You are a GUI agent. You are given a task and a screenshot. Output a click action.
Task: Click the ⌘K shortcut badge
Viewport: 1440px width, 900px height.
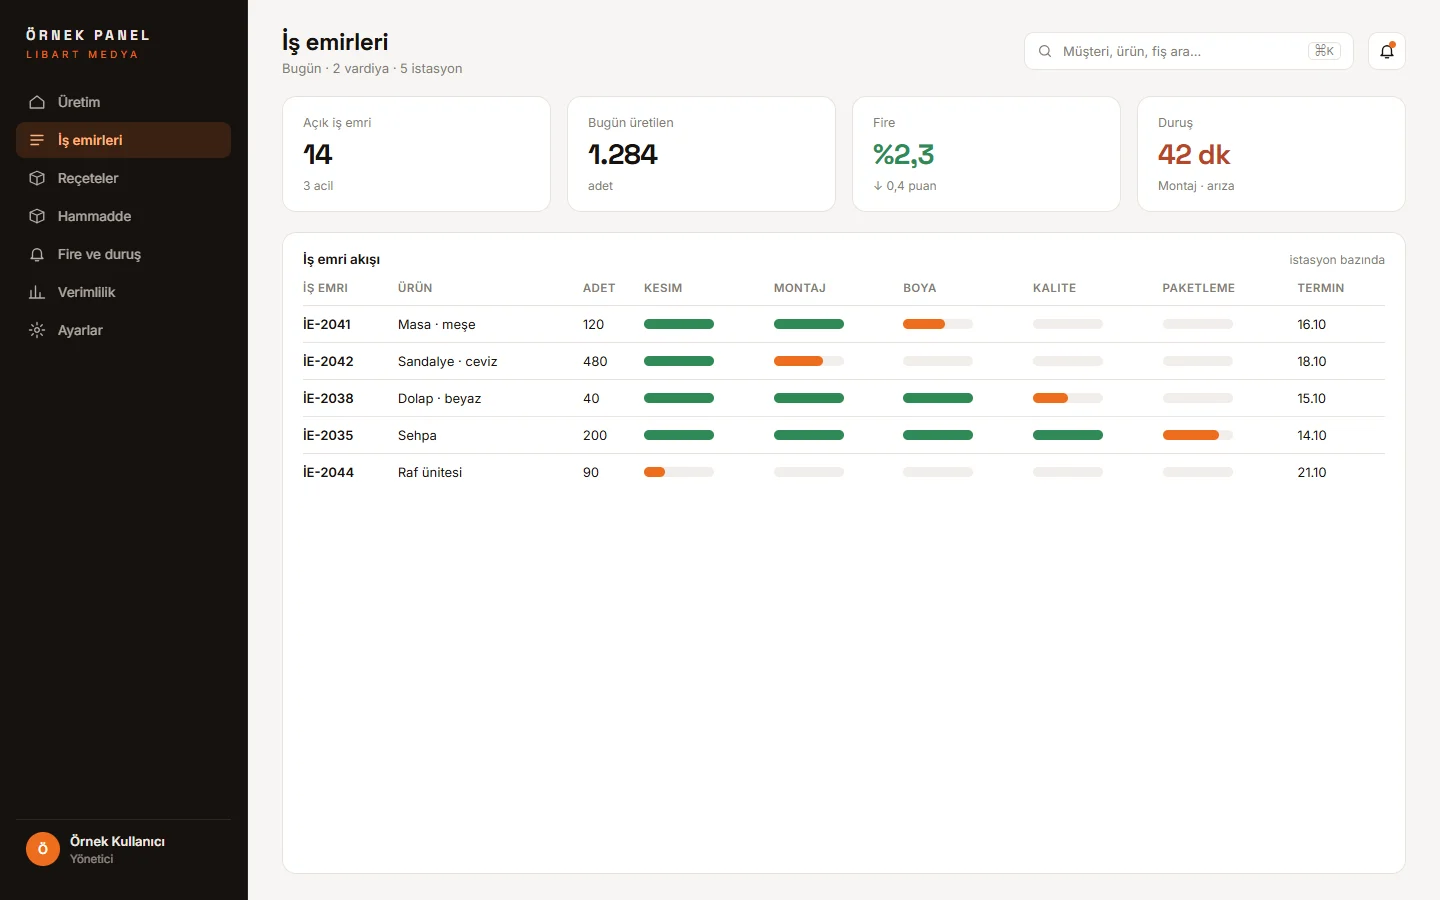(1324, 51)
